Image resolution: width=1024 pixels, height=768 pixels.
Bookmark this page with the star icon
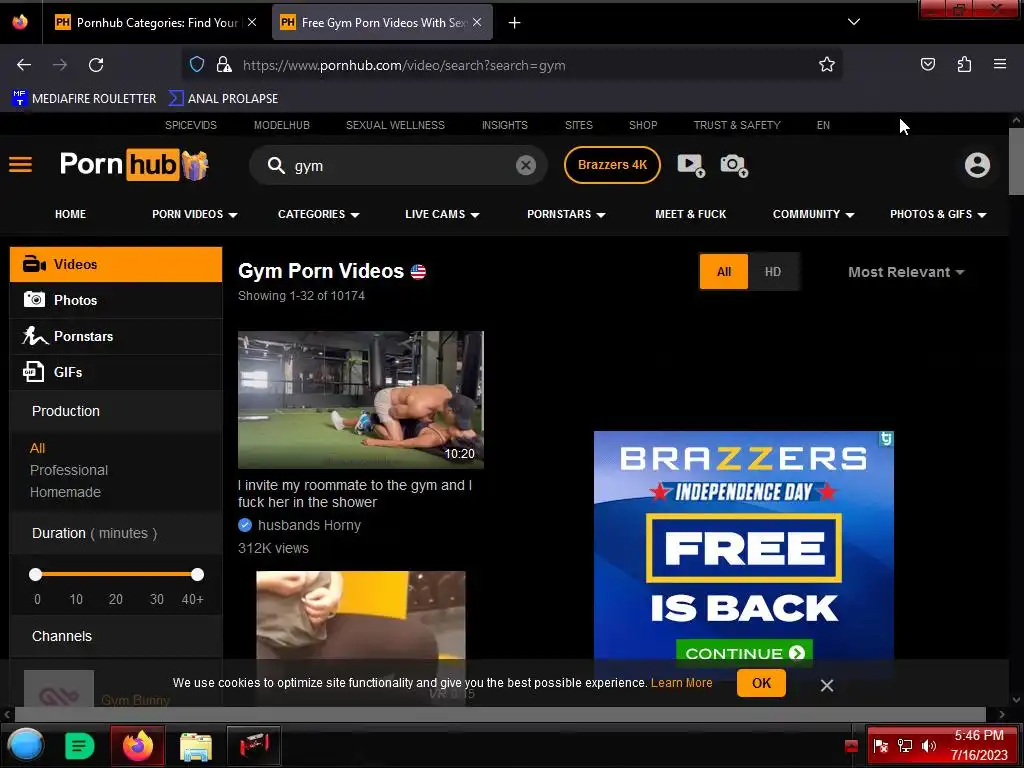[827, 64]
